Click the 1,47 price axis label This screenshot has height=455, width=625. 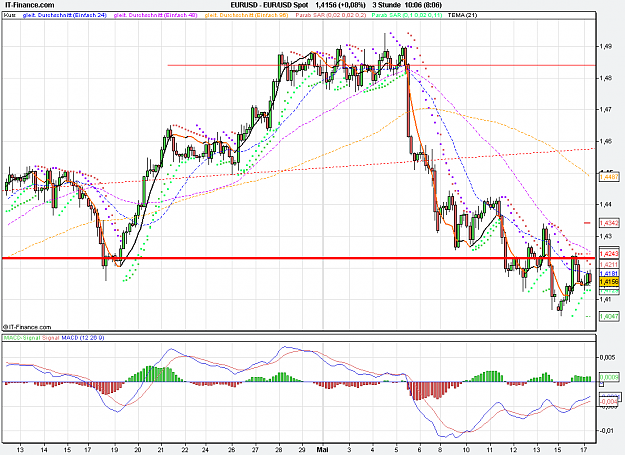[x=606, y=109]
